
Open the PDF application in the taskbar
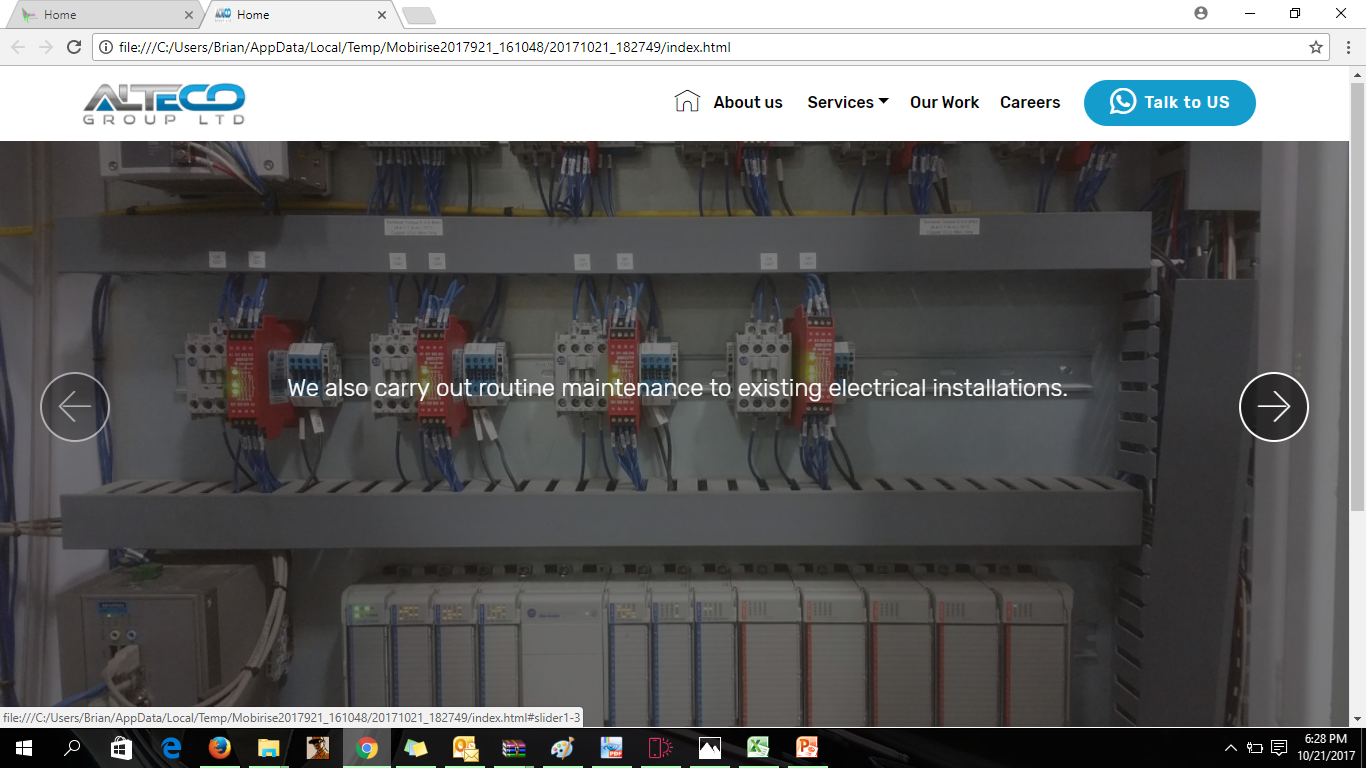(x=611, y=748)
